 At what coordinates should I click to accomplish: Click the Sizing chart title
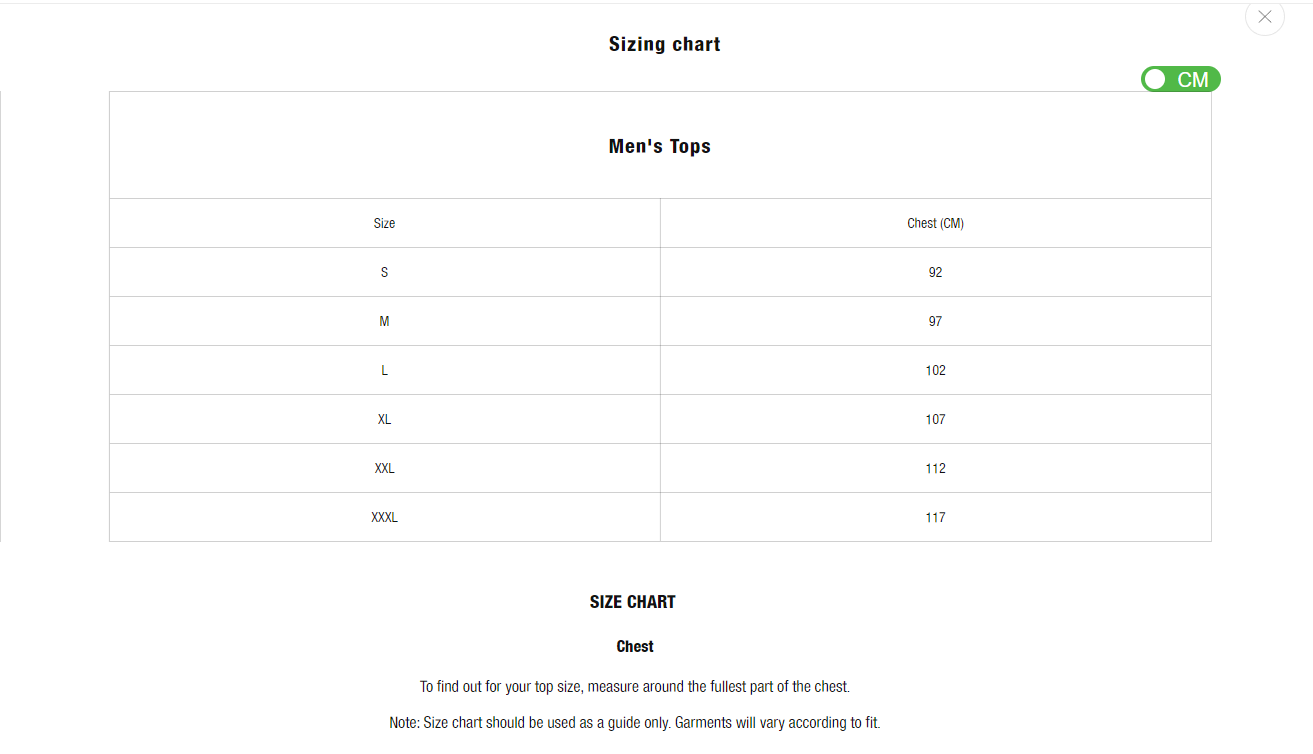(664, 44)
